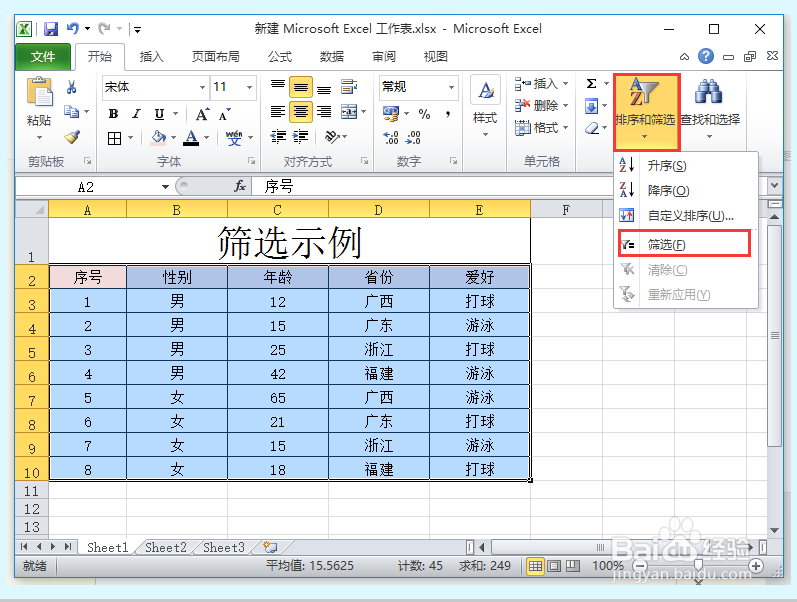Click the Copy icon in clipboard group

[x=72, y=111]
